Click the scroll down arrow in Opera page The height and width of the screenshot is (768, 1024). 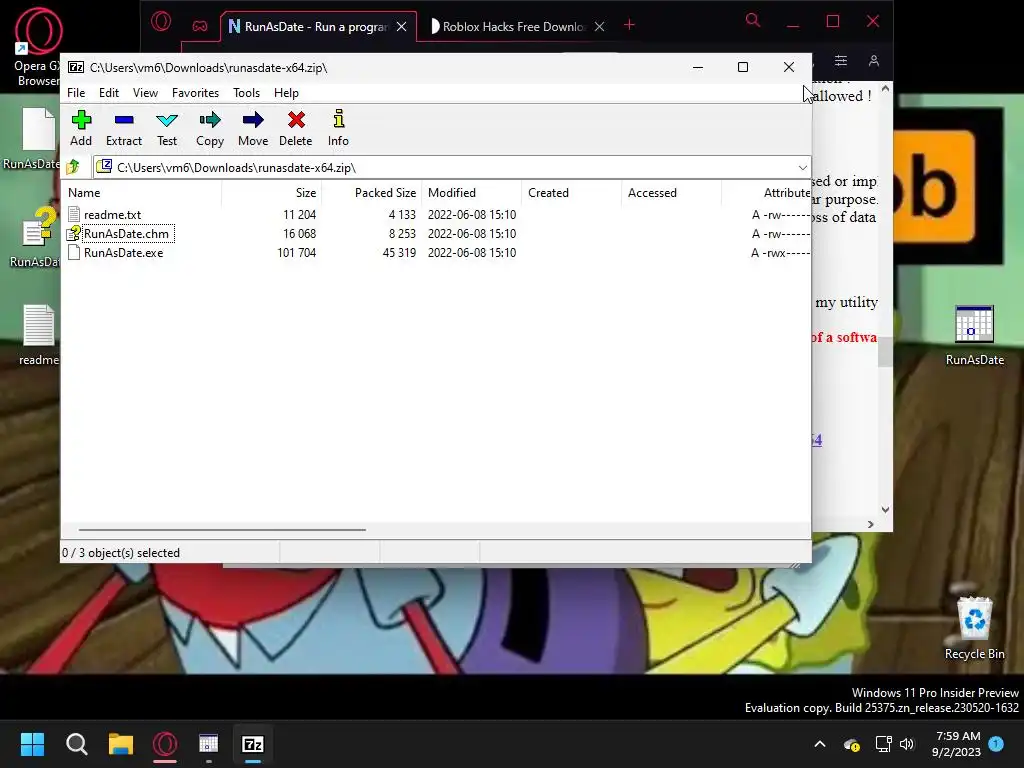(886, 510)
